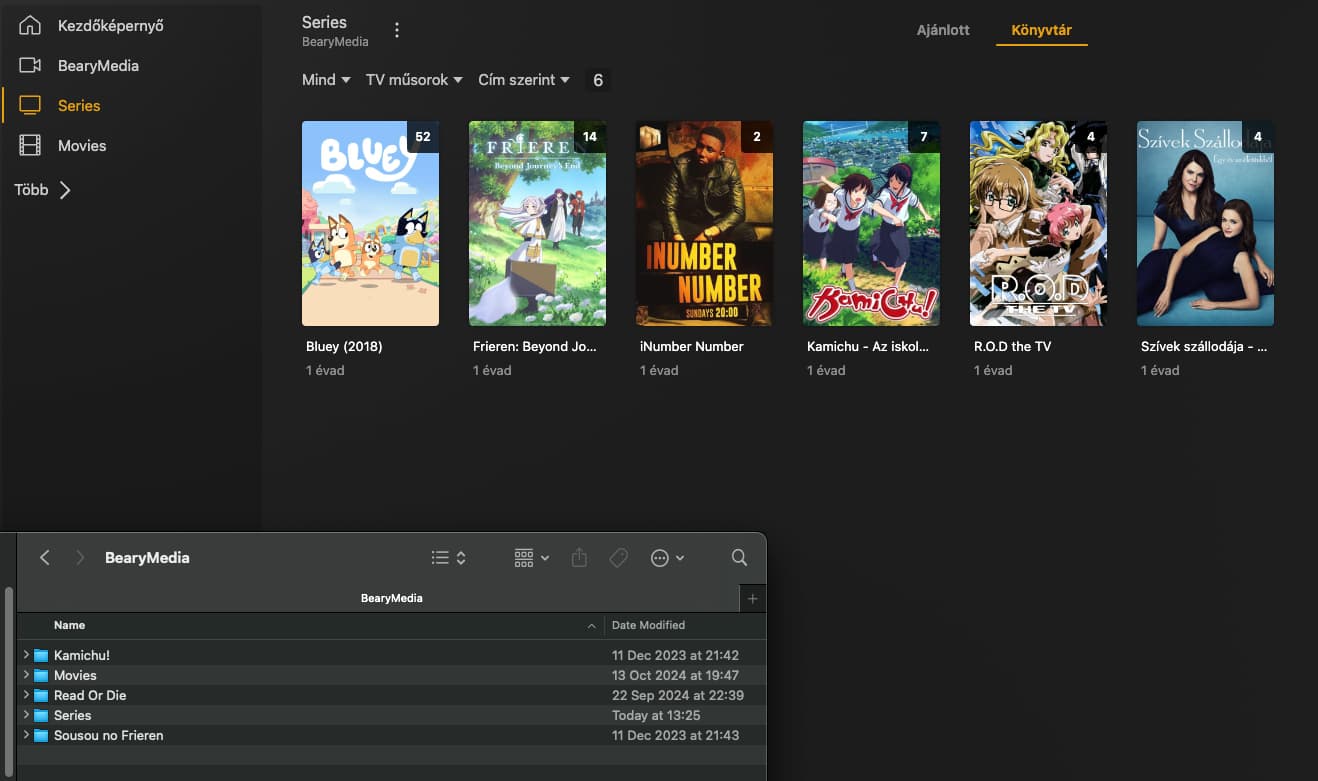Go forward in the Finder window
The width and height of the screenshot is (1318, 781).
(80, 558)
